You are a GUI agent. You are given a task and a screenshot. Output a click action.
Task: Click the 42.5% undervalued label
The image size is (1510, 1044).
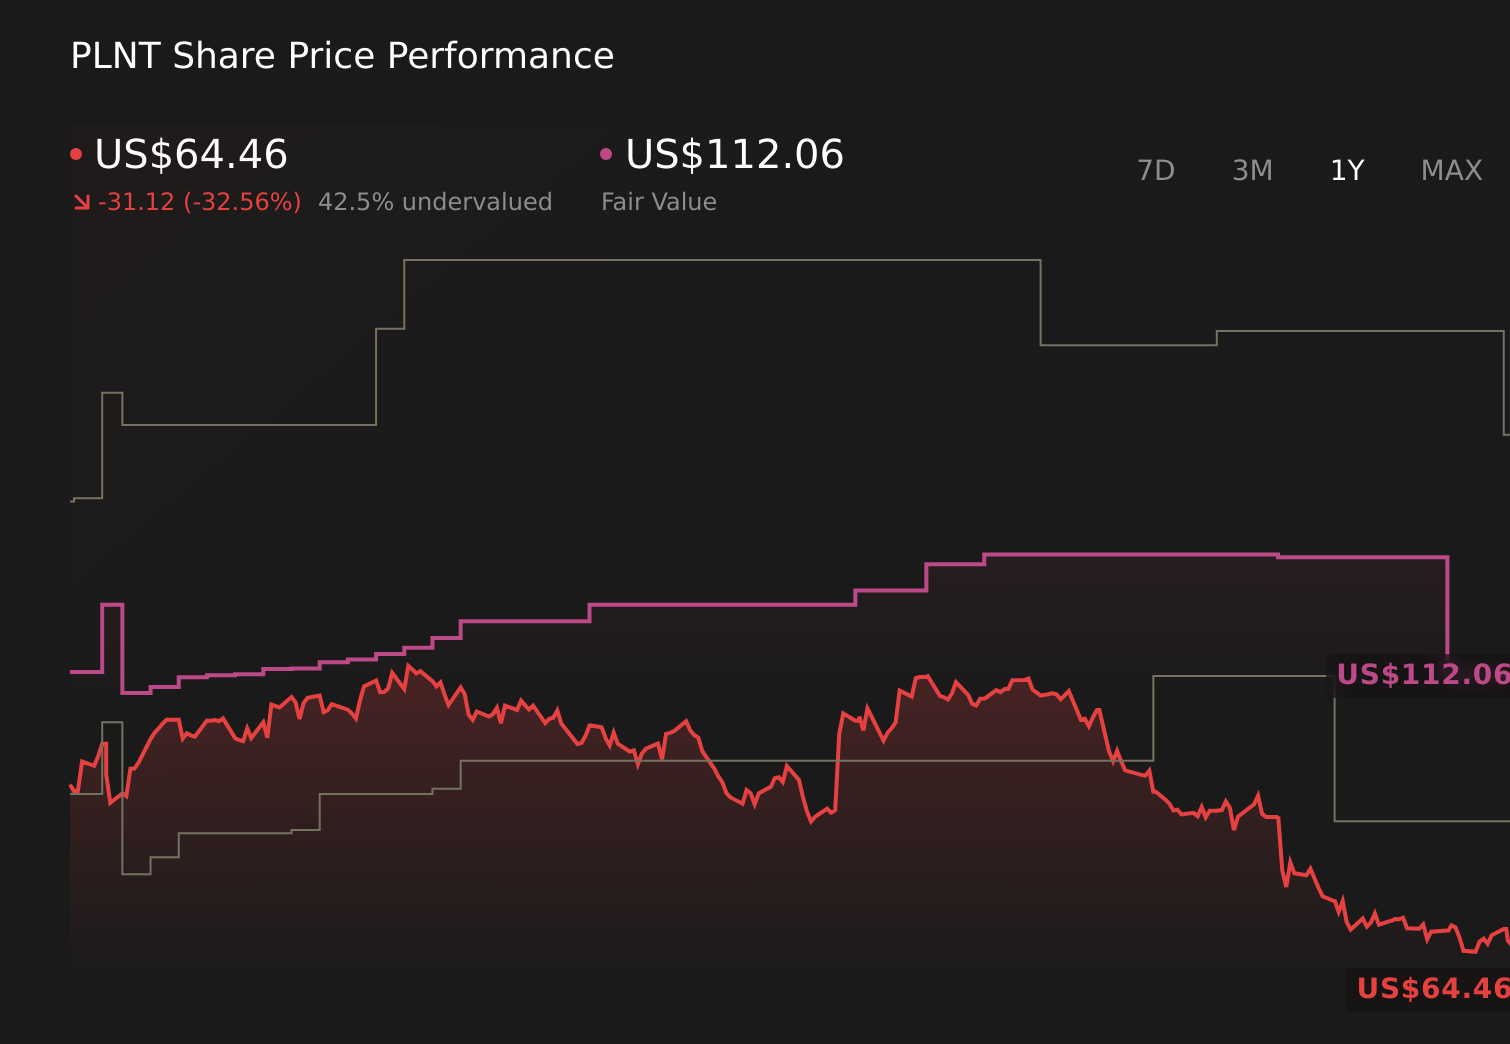coord(435,201)
